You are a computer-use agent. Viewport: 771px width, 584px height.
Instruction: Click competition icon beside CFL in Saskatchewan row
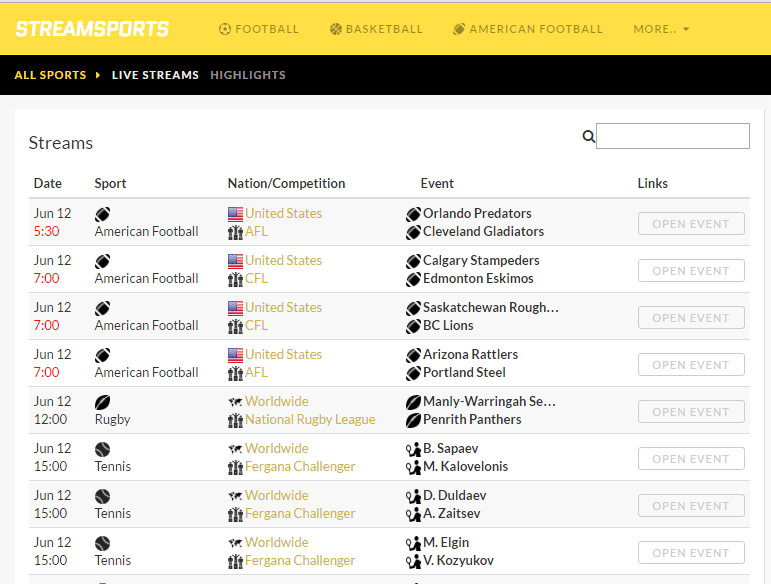[236, 326]
